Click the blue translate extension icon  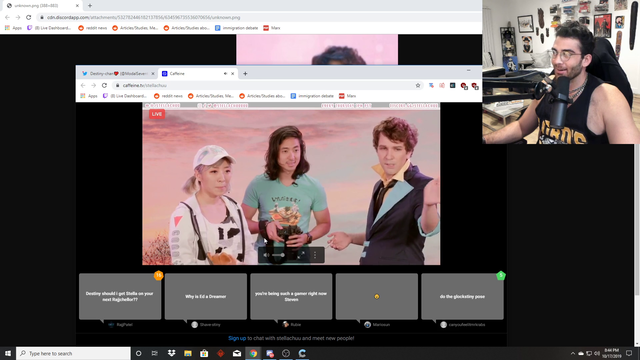point(431,85)
